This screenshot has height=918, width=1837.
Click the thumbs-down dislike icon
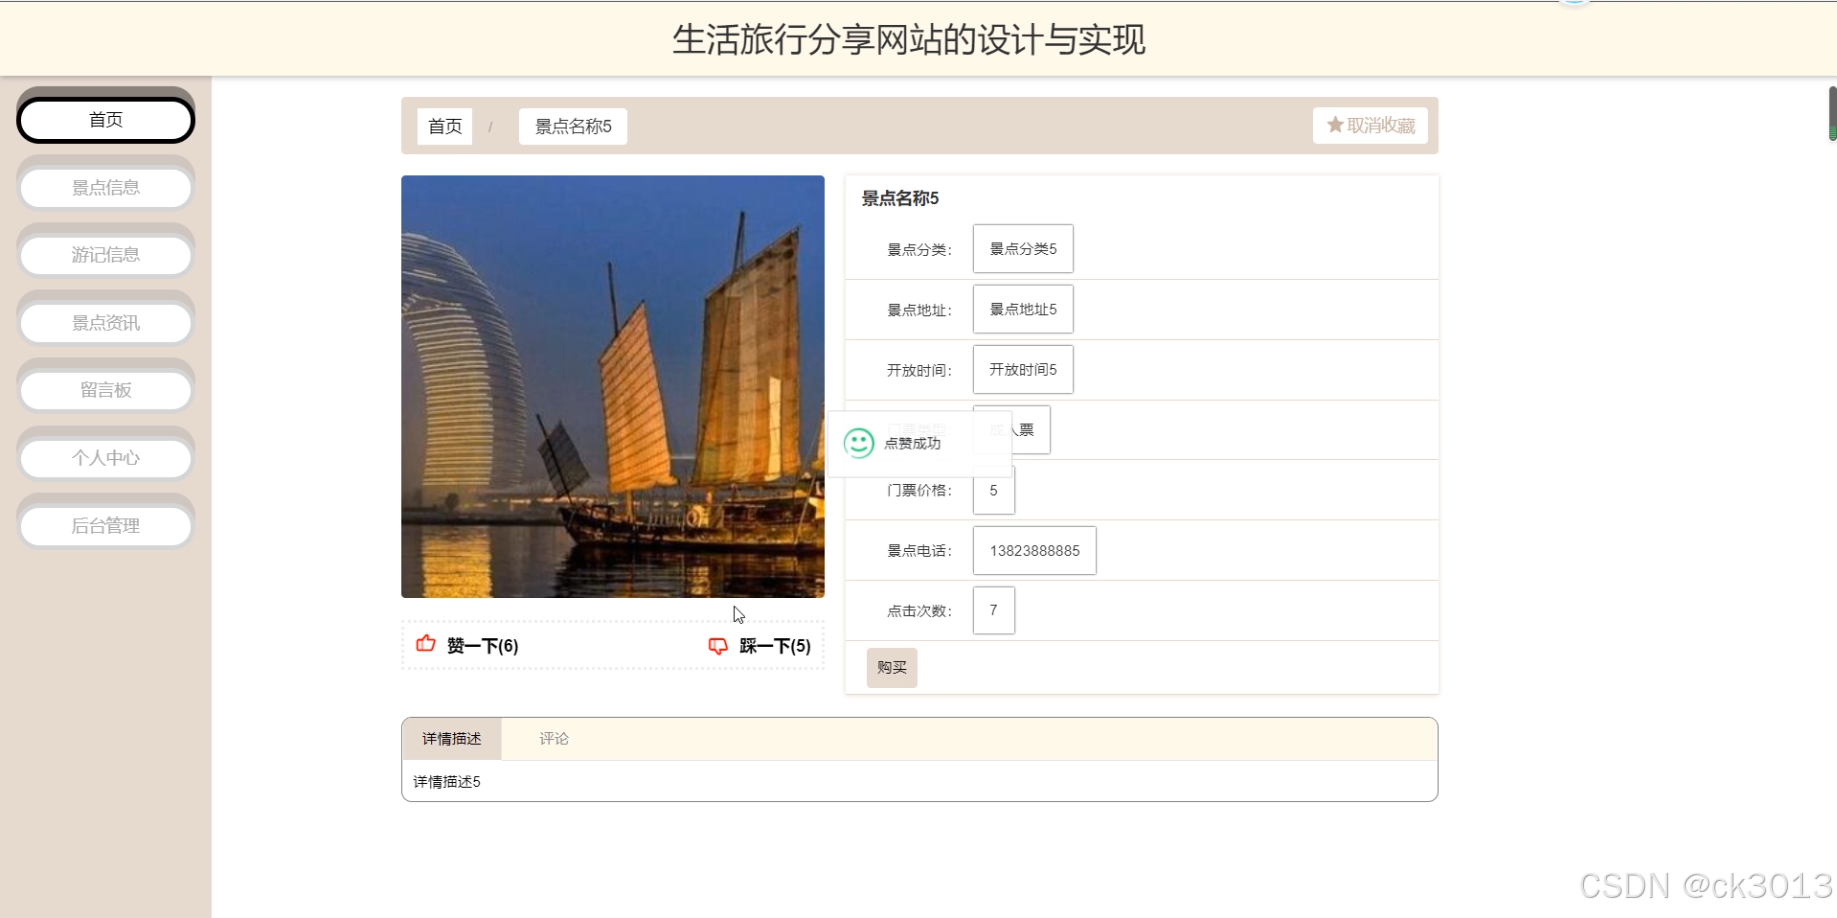pyautogui.click(x=718, y=646)
